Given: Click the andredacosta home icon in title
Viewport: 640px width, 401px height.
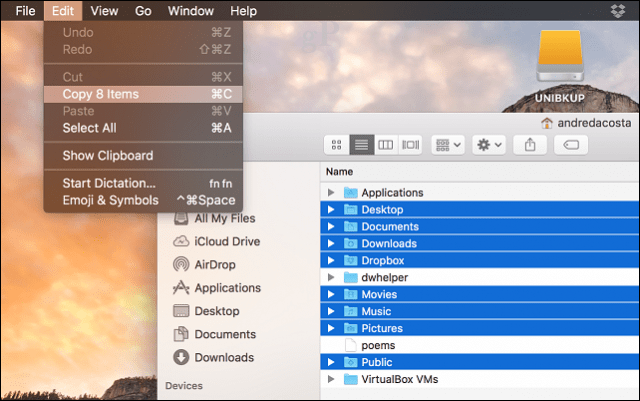Looking at the screenshot, I should tap(547, 123).
